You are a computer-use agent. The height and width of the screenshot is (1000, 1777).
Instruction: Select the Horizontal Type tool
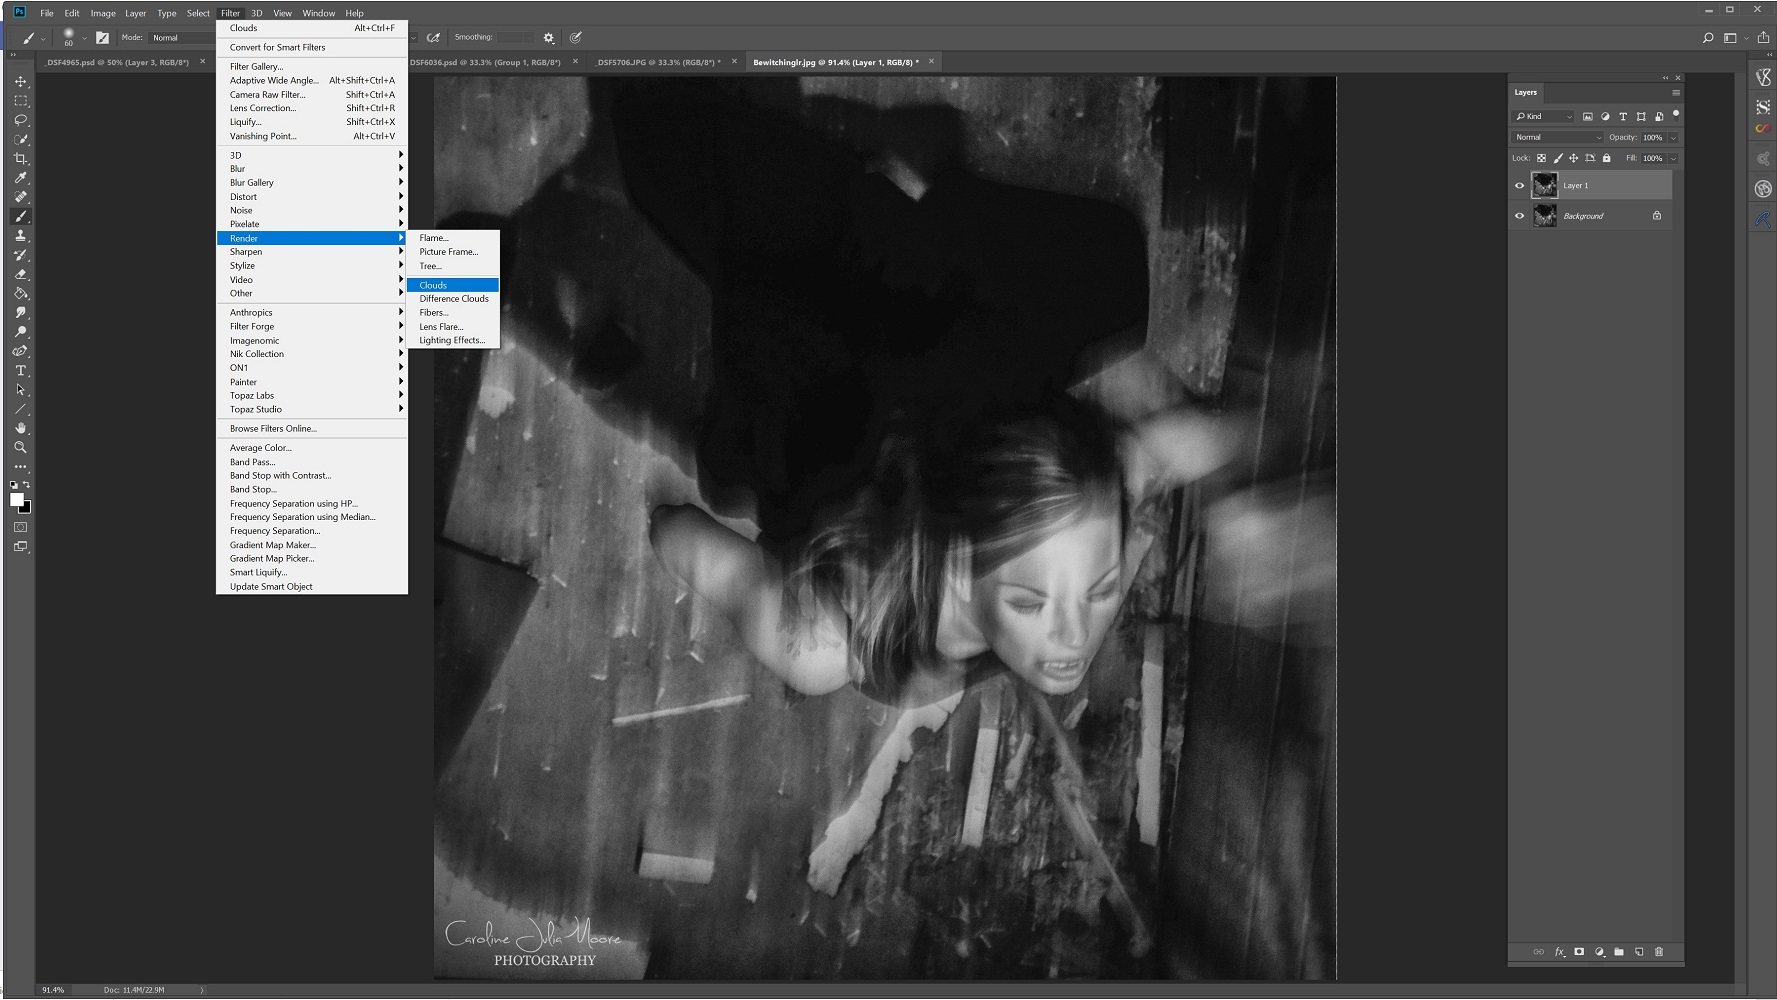click(x=20, y=371)
